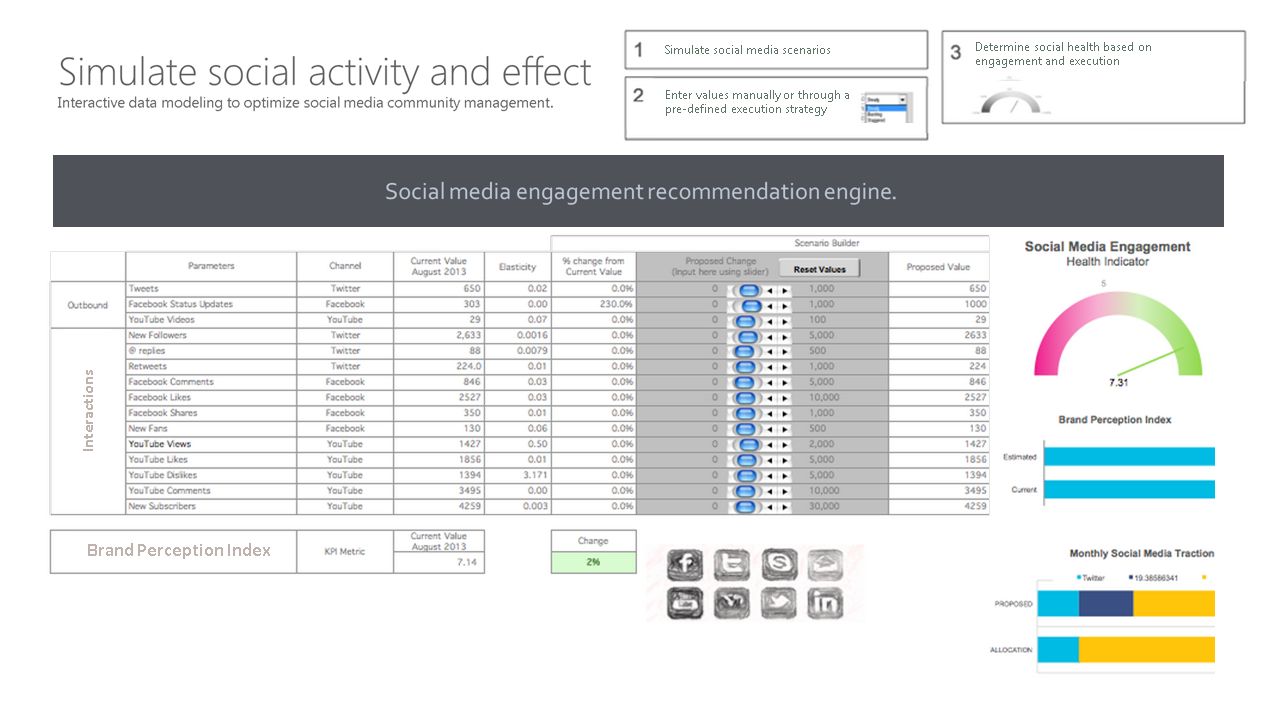This screenshot has width=1280, height=720.
Task: Click the green Change 2% cell
Action: (593, 562)
